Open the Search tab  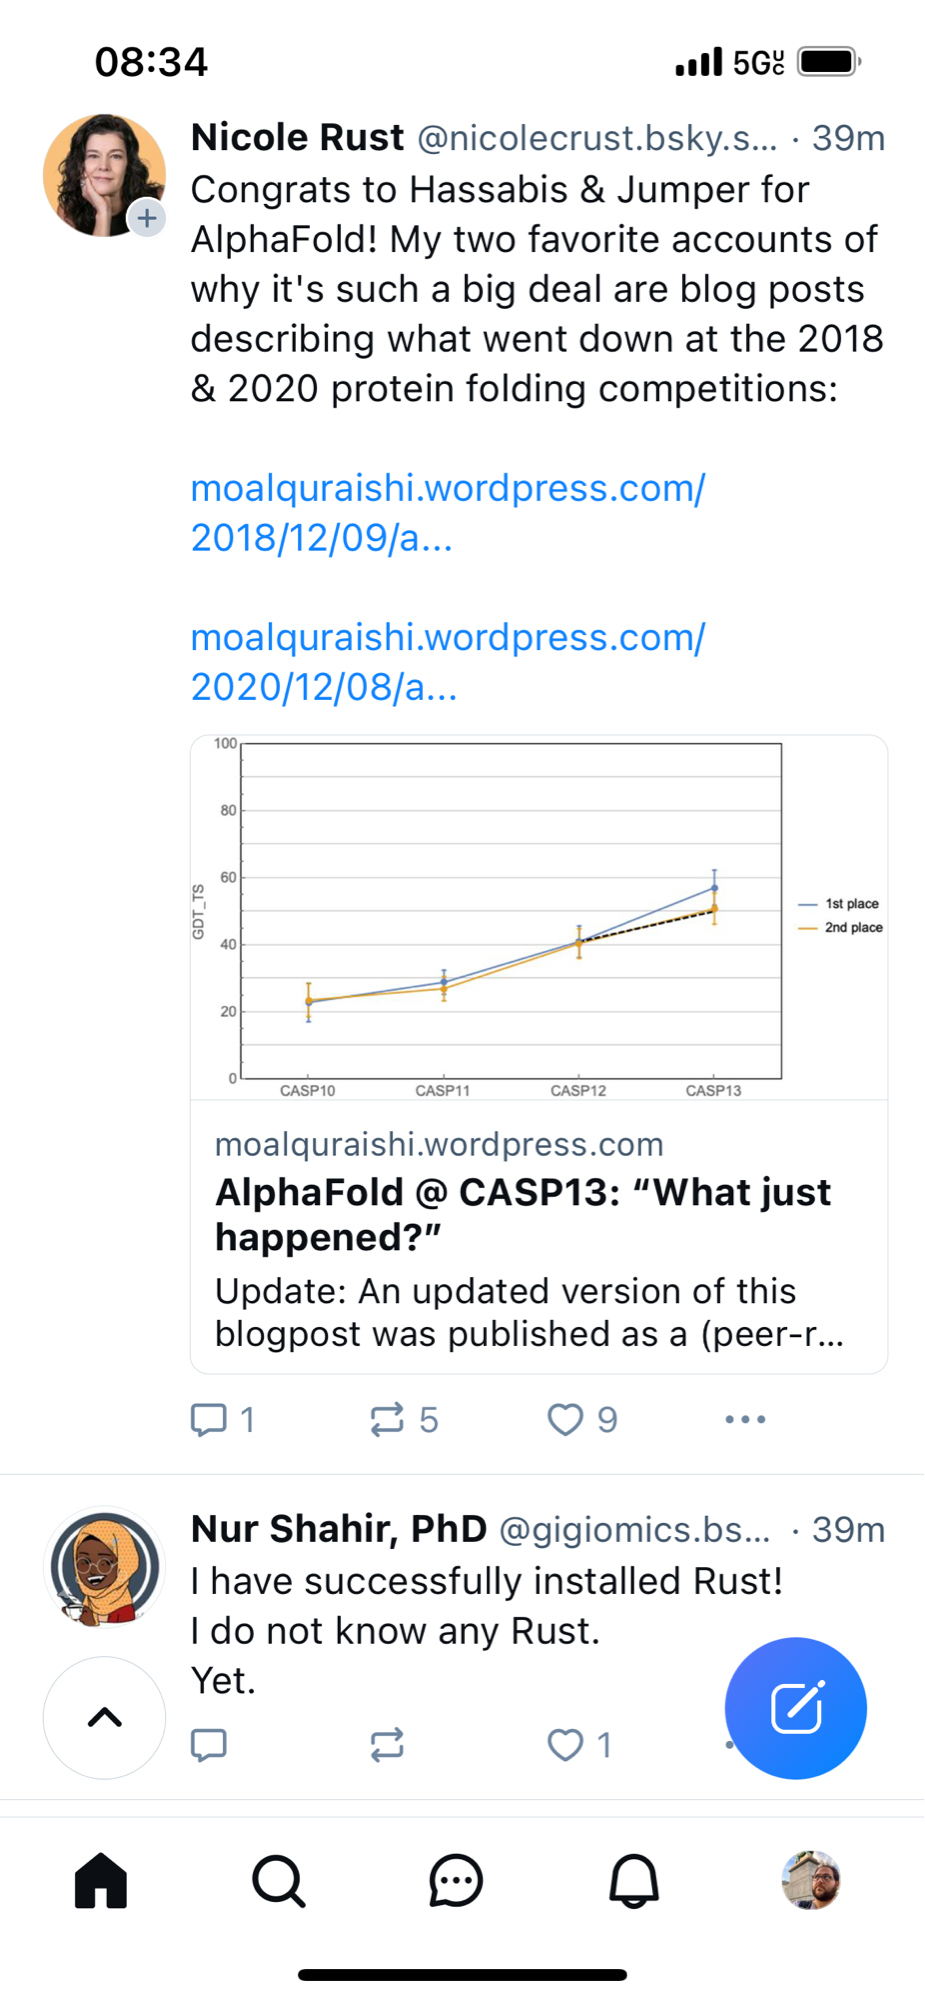[x=278, y=1880]
